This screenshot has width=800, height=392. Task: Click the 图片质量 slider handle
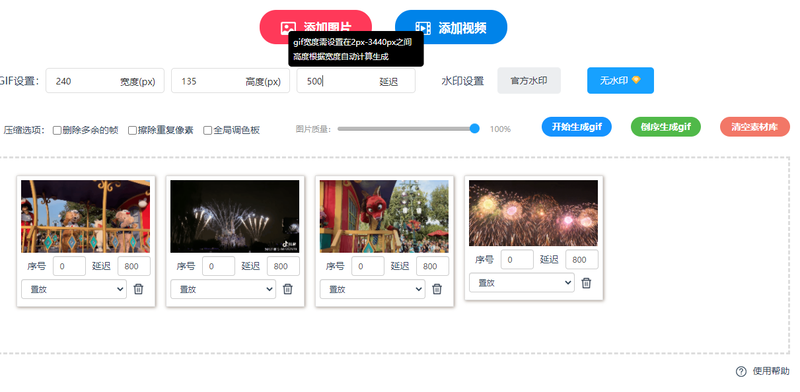point(474,129)
